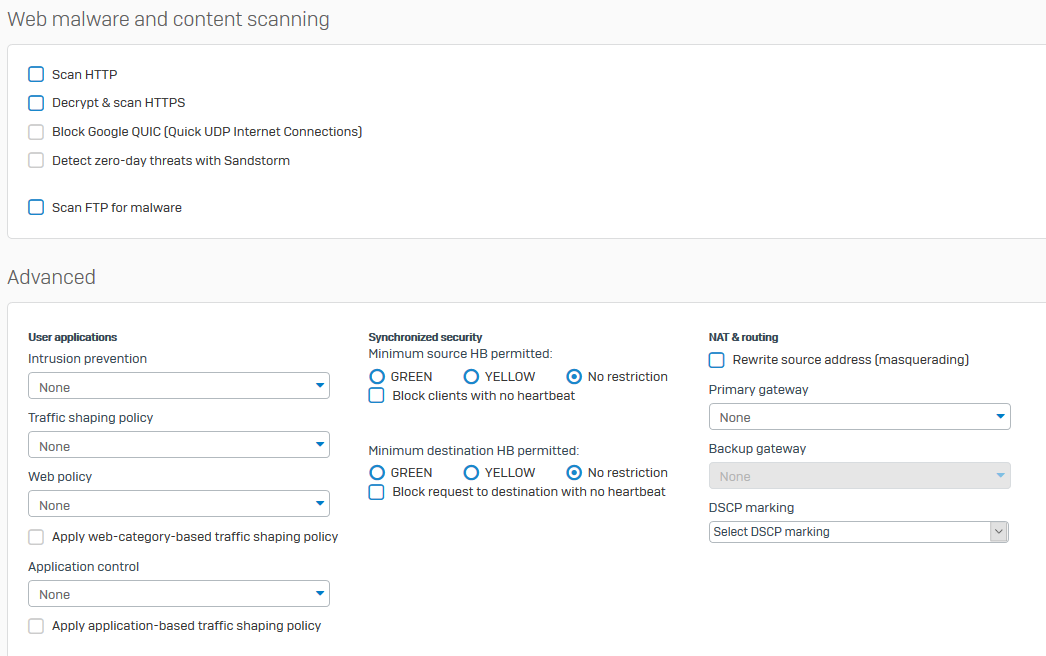Viewport: 1046px width, 656px height.
Task: Enable Rewrite source address (masquerading)
Action: pyautogui.click(x=717, y=360)
